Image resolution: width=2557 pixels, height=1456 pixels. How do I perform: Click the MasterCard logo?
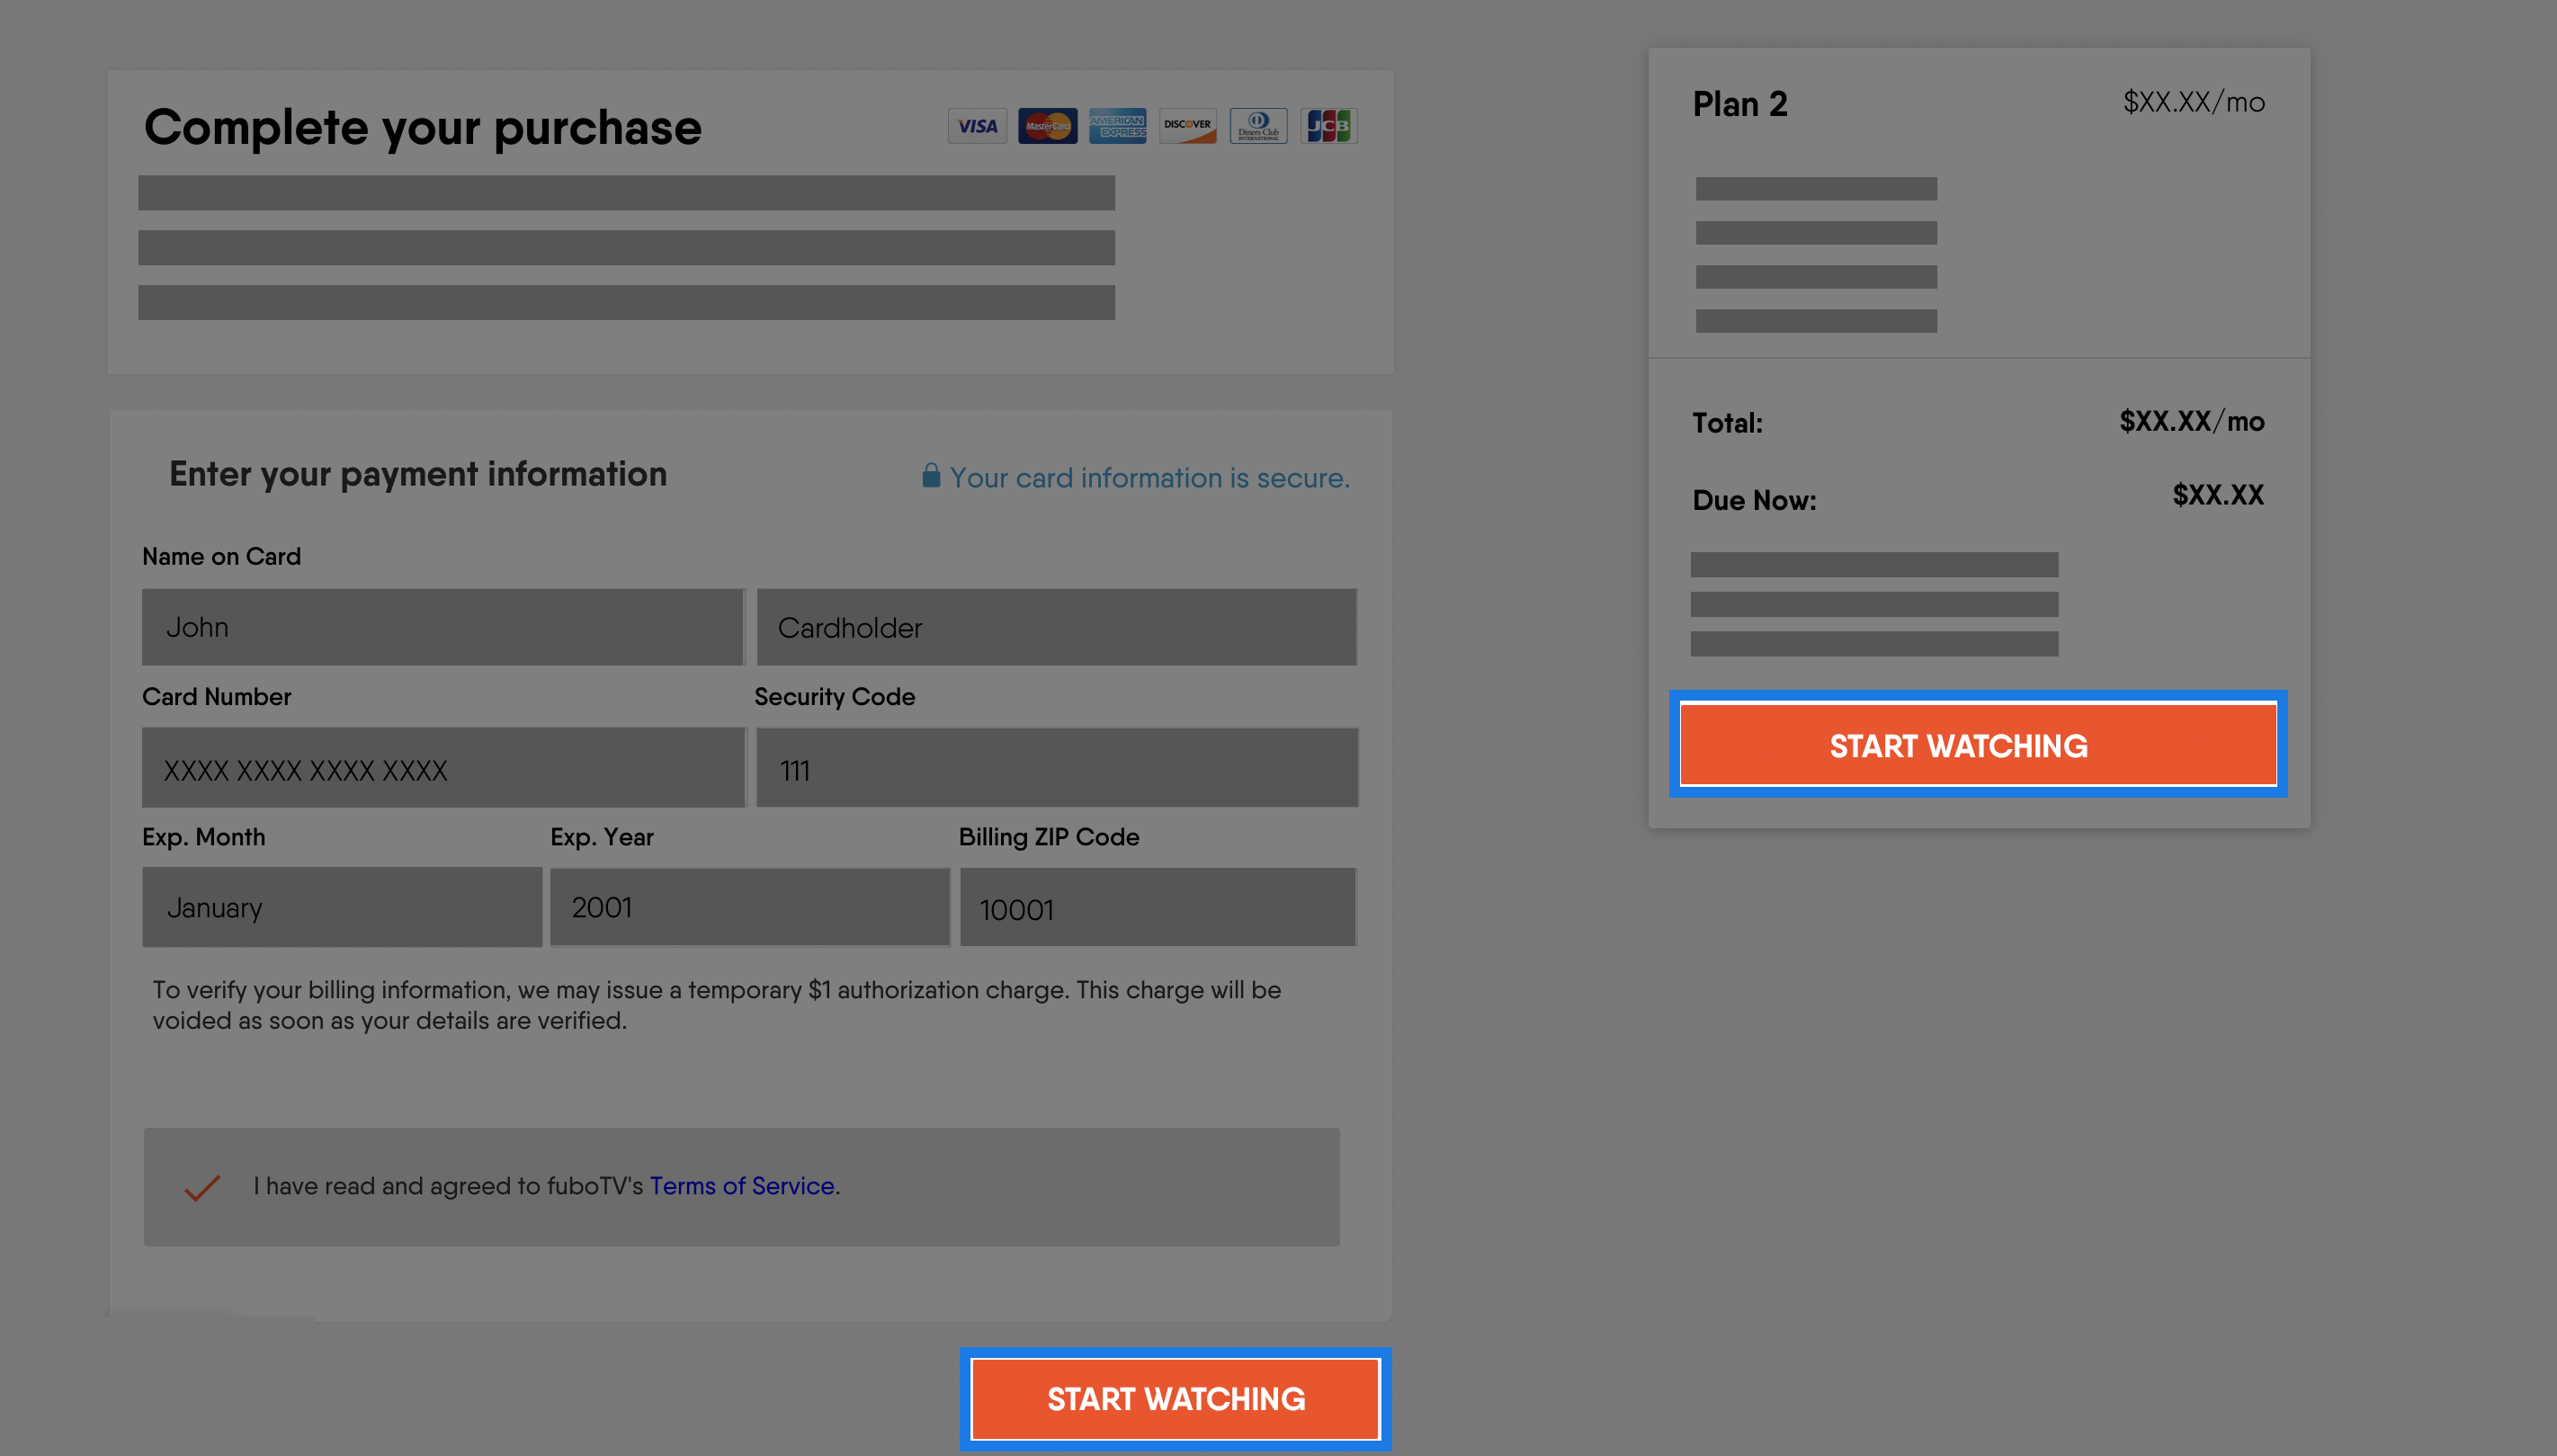pyautogui.click(x=1047, y=126)
